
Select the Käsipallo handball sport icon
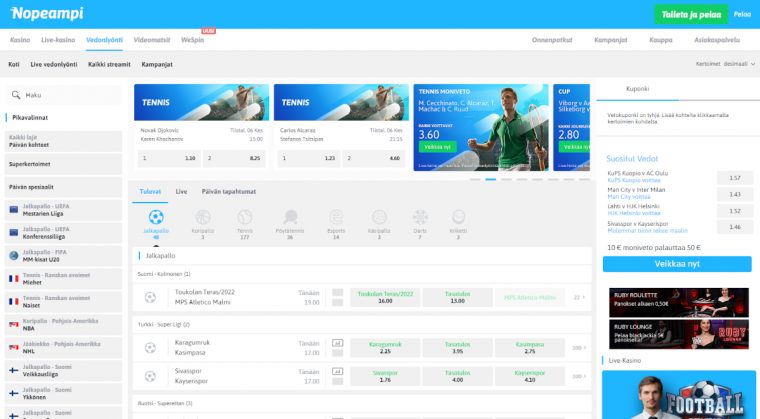(x=379, y=217)
